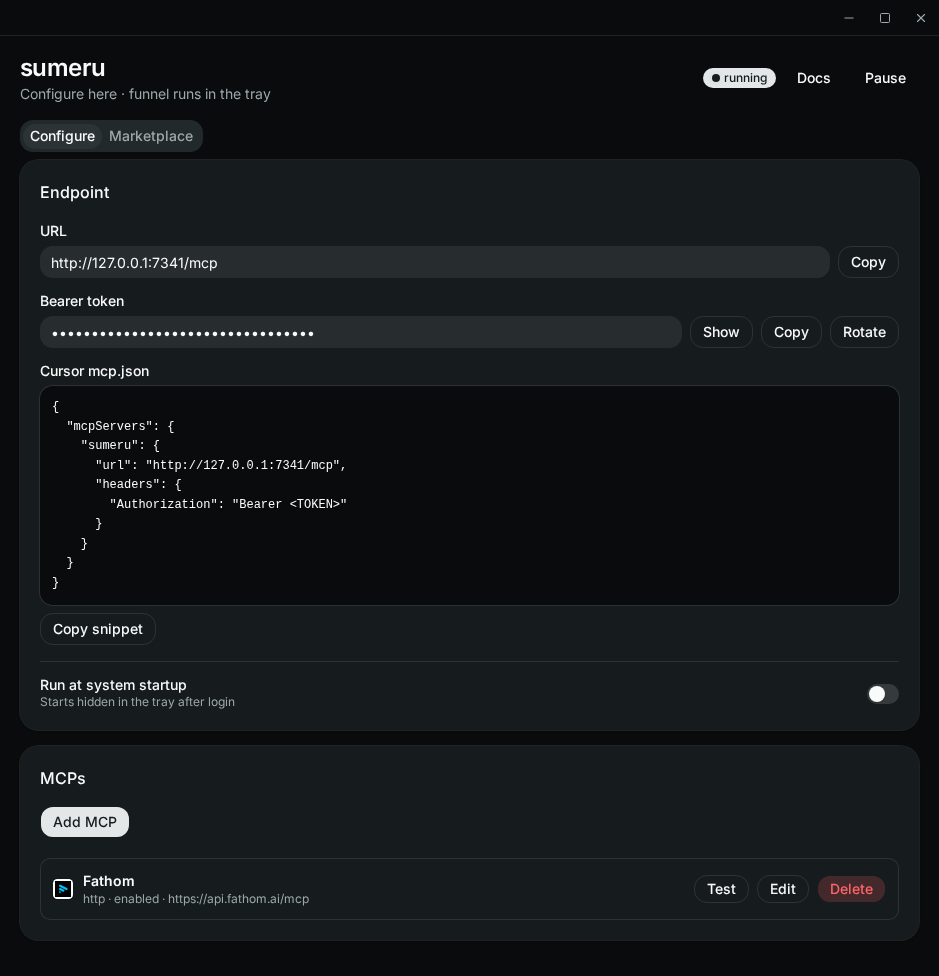Click the "url" line in the snippet

pyautogui.click(x=220, y=465)
